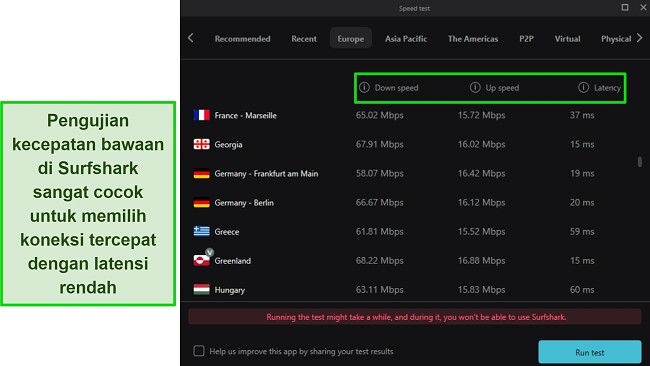Click the 58.07 Mbps download value

tap(380, 173)
